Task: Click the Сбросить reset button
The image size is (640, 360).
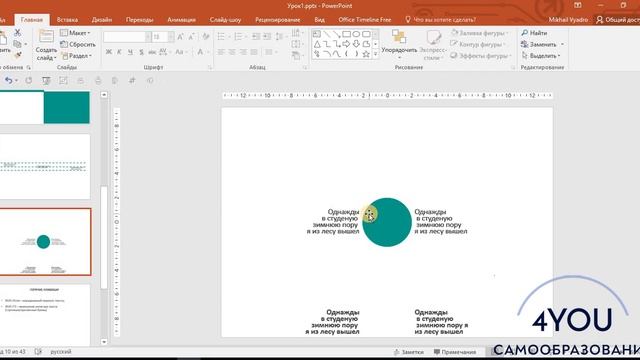Action: click(x=78, y=44)
